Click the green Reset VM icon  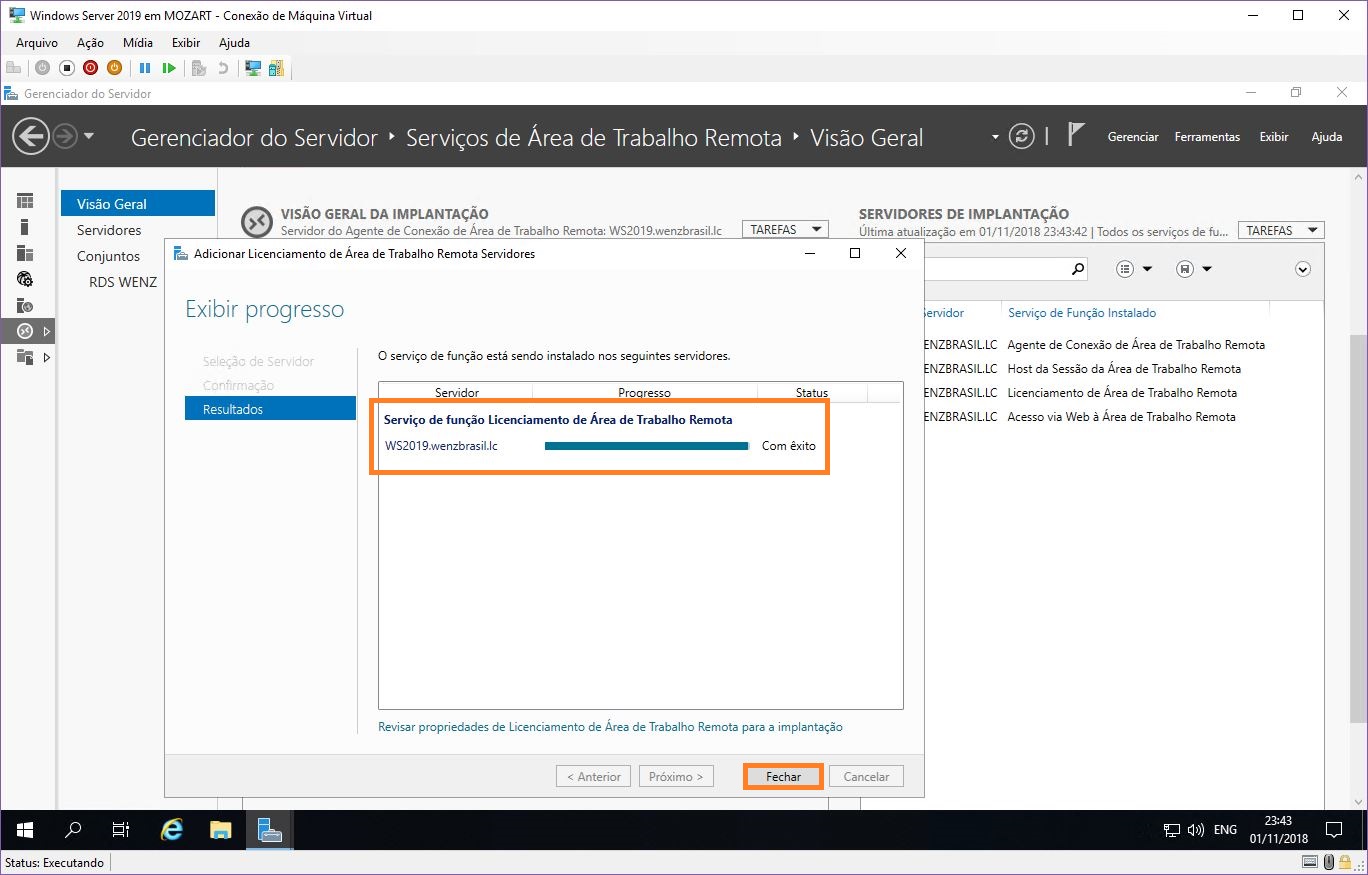click(169, 68)
